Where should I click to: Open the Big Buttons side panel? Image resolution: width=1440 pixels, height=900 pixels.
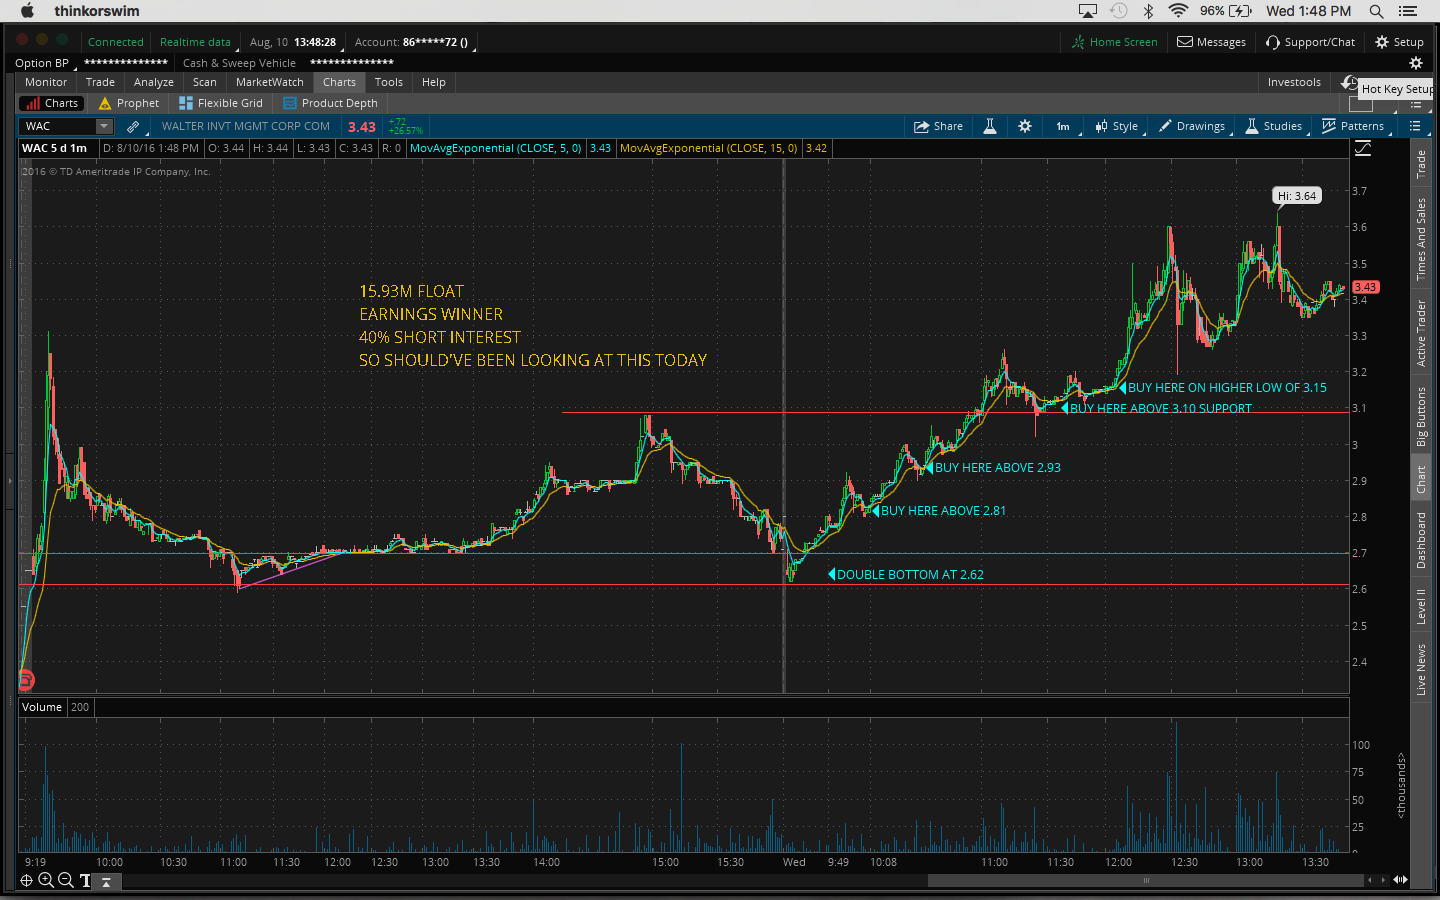pos(1421,417)
